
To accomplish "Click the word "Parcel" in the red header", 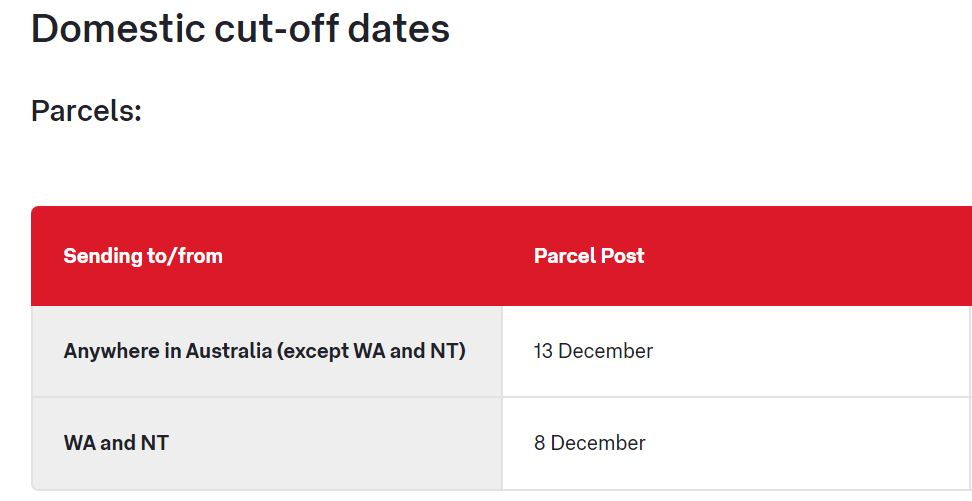I will point(566,256).
